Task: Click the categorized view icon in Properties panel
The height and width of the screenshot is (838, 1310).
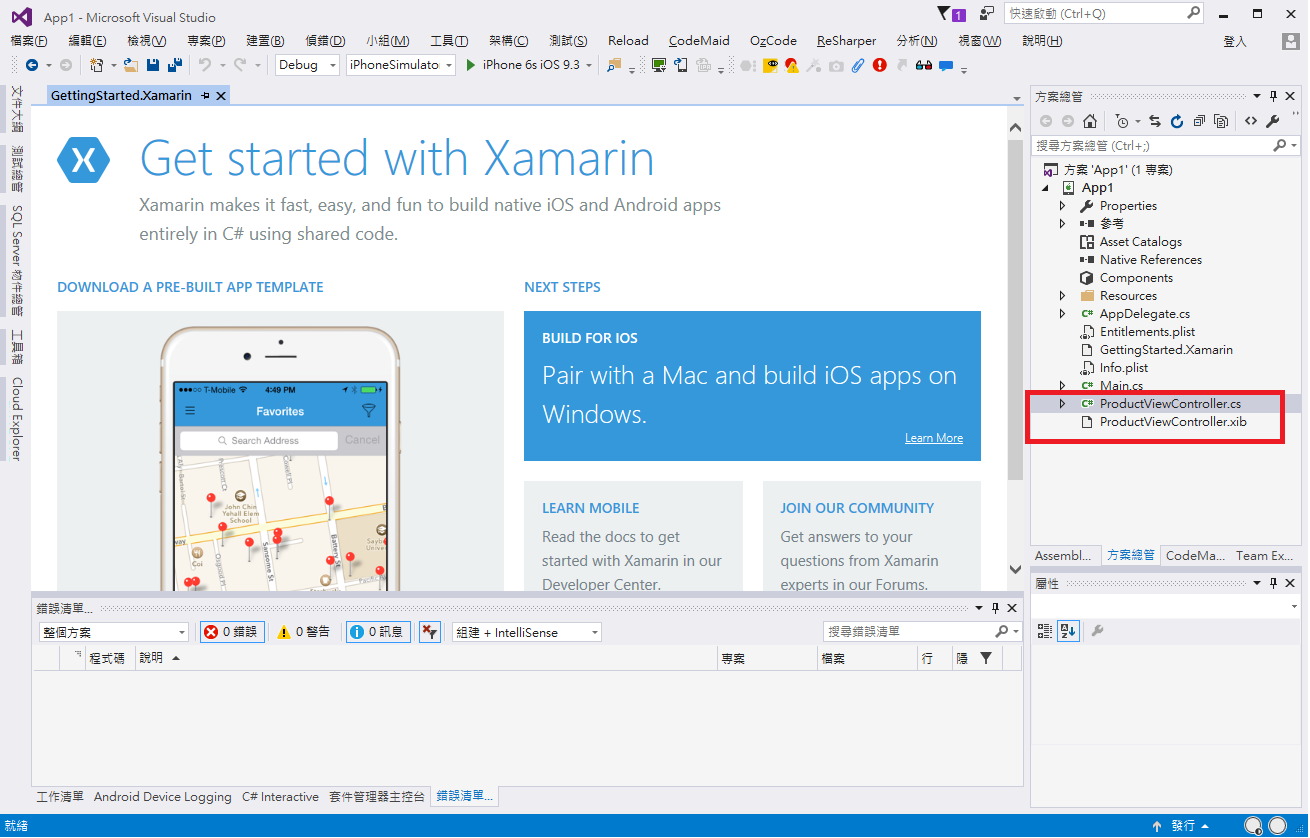Action: point(1045,630)
